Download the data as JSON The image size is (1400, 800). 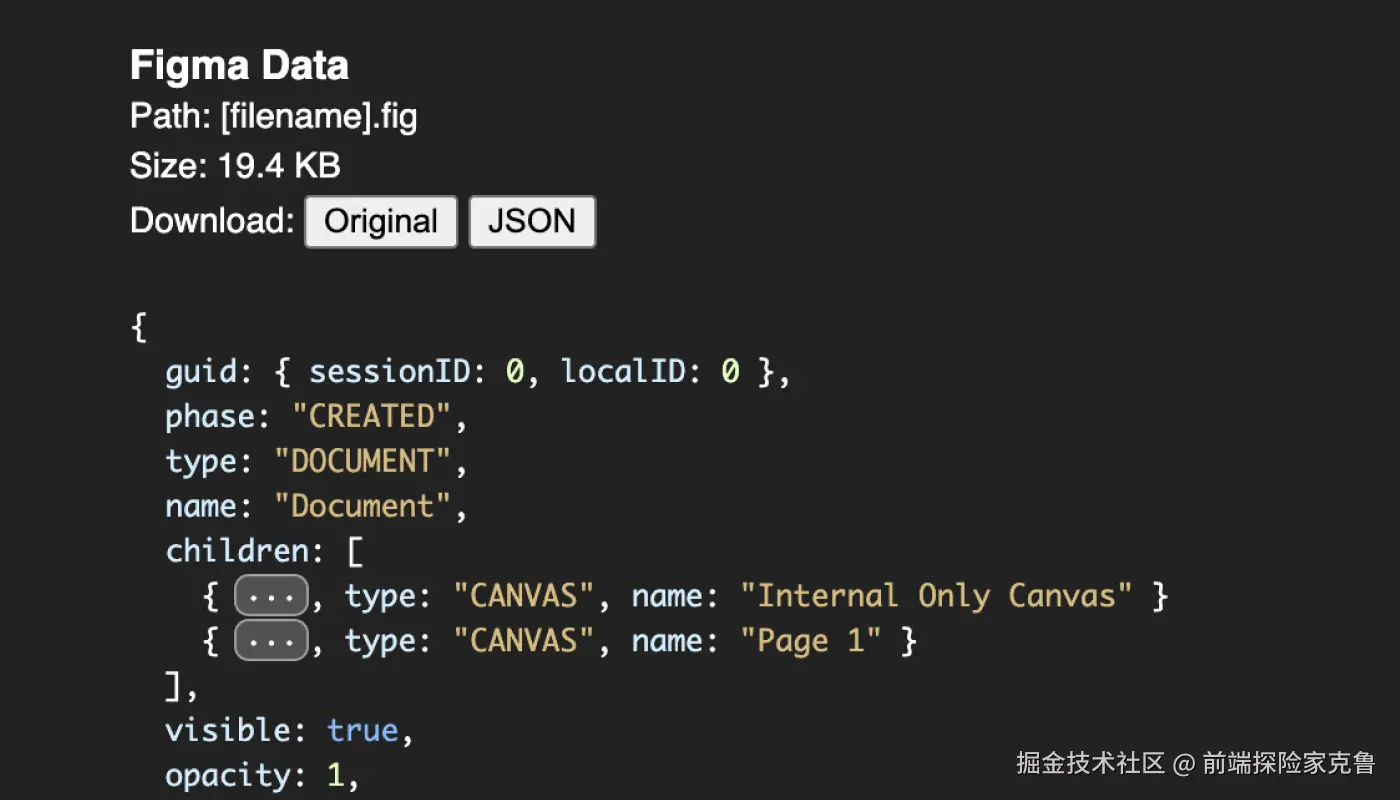coord(532,221)
